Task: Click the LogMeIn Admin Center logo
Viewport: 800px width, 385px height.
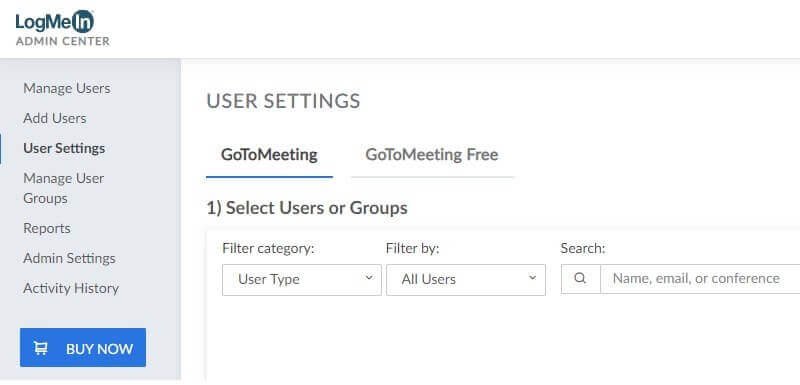Action: [62, 29]
